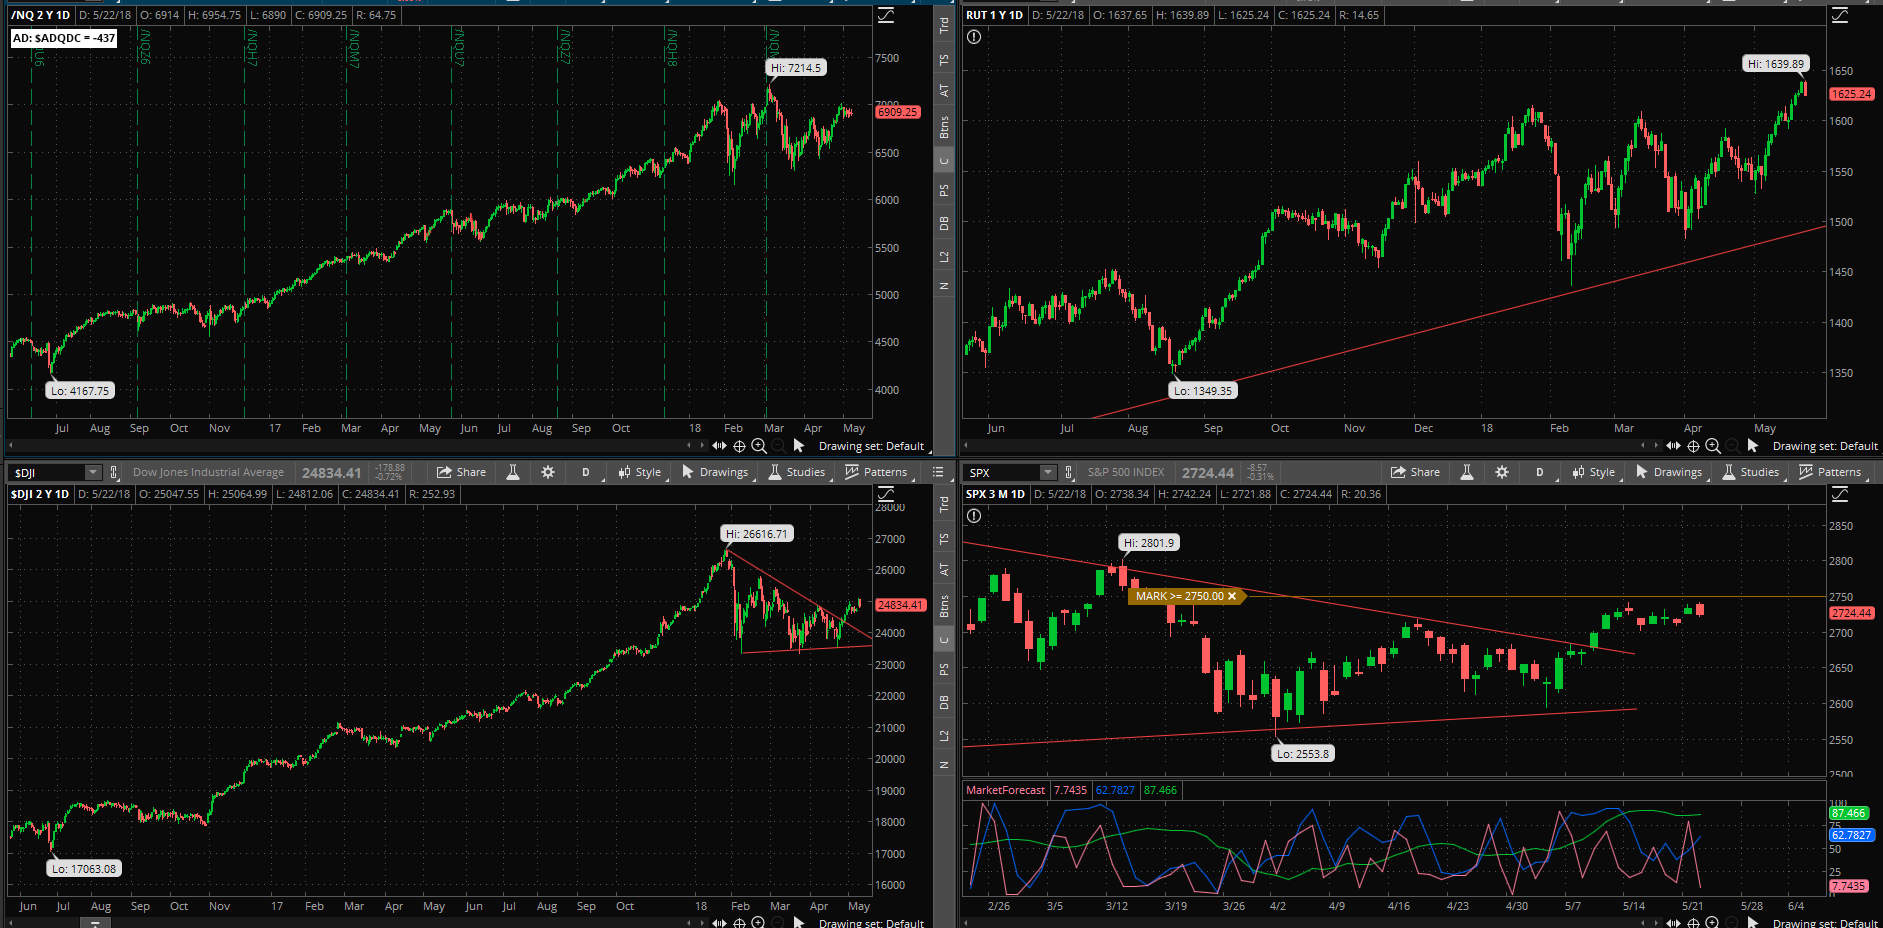Select the crosshair tool under RUT chart

(1693, 446)
